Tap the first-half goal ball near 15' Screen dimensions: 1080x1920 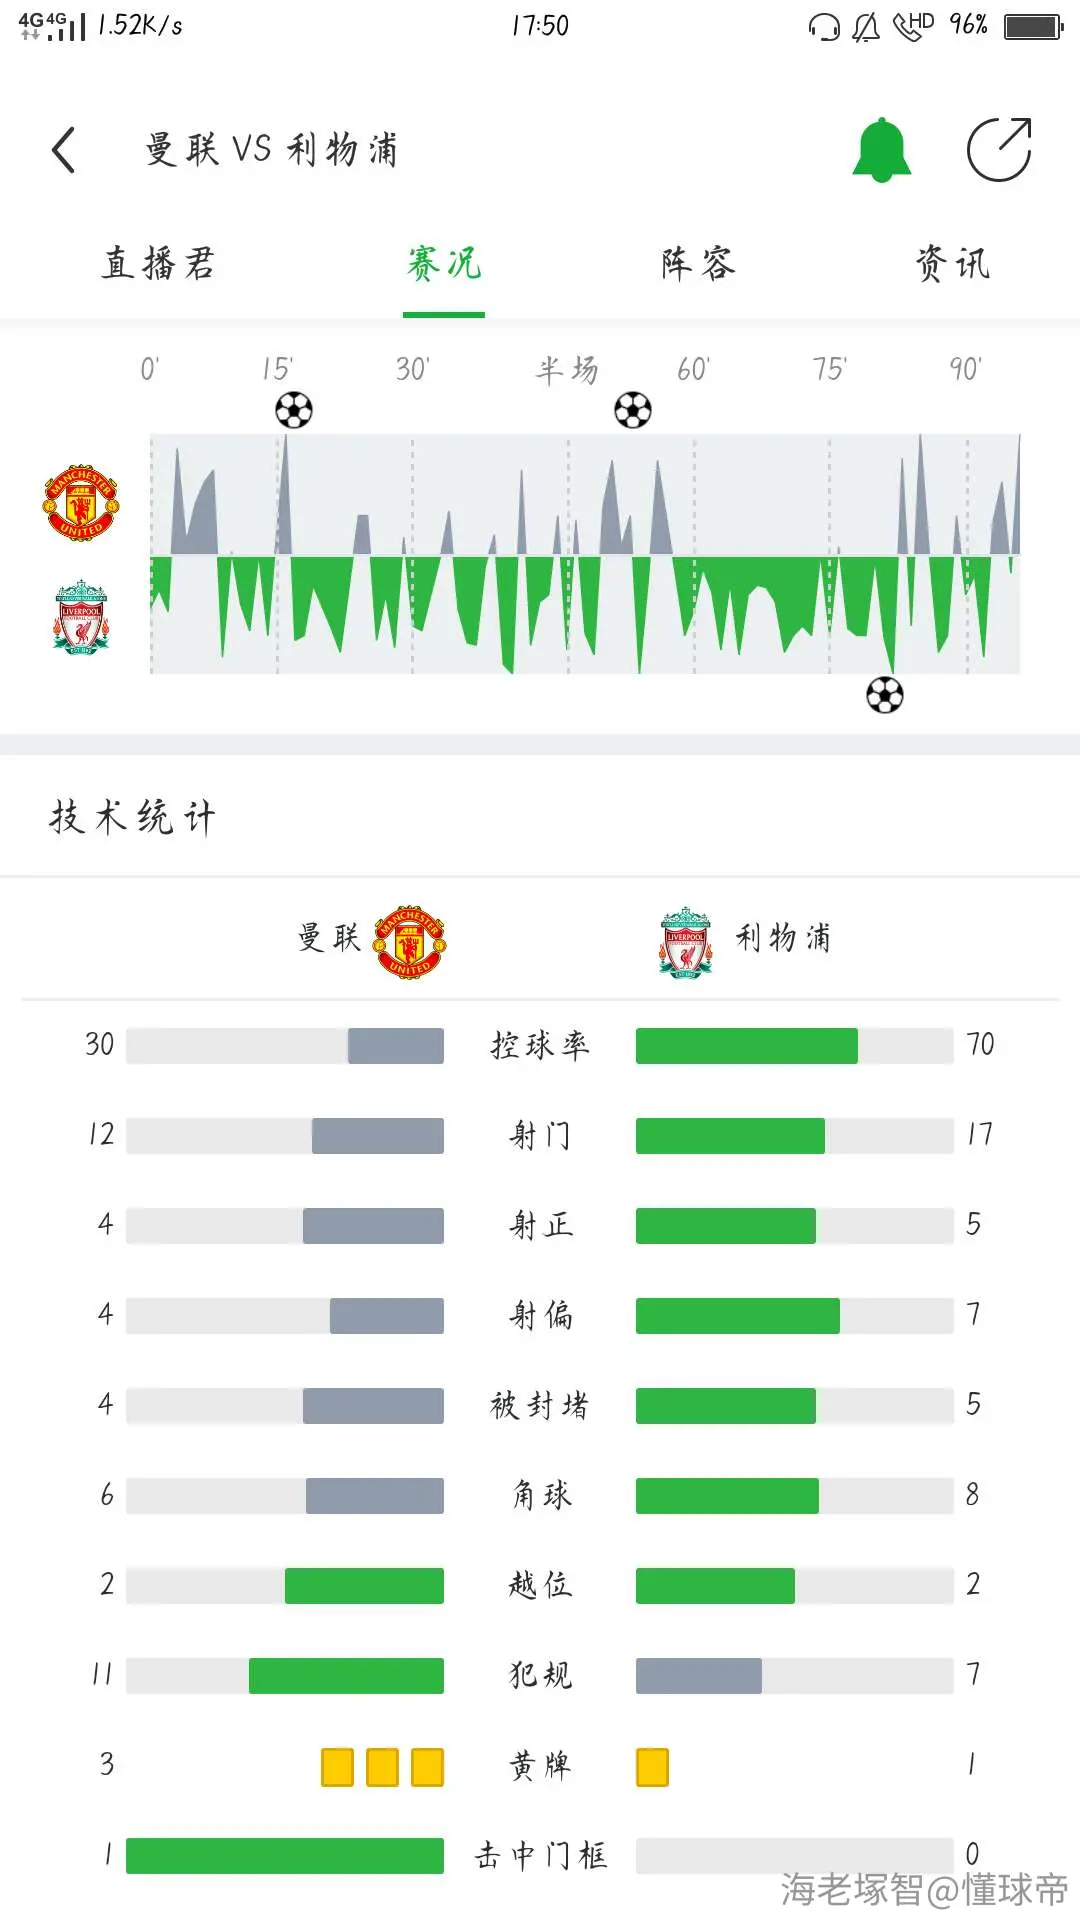[x=294, y=410]
